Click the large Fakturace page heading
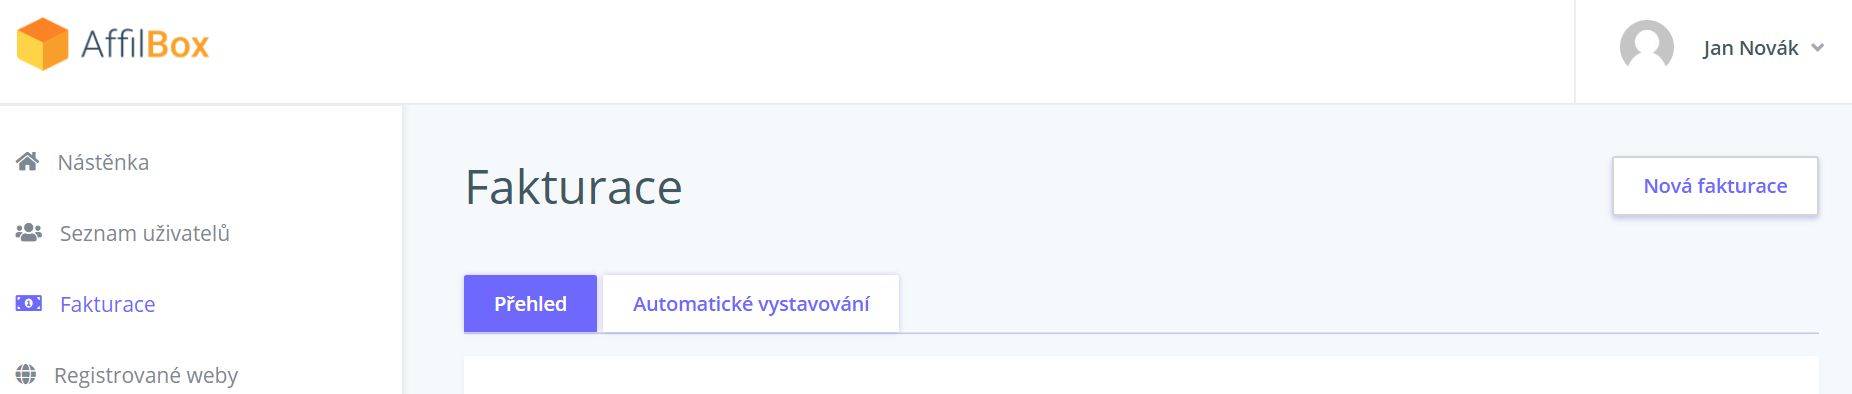 coord(573,187)
